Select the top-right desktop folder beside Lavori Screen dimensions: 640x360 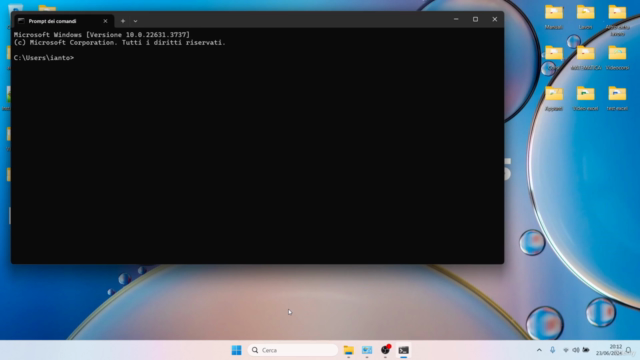617,20
